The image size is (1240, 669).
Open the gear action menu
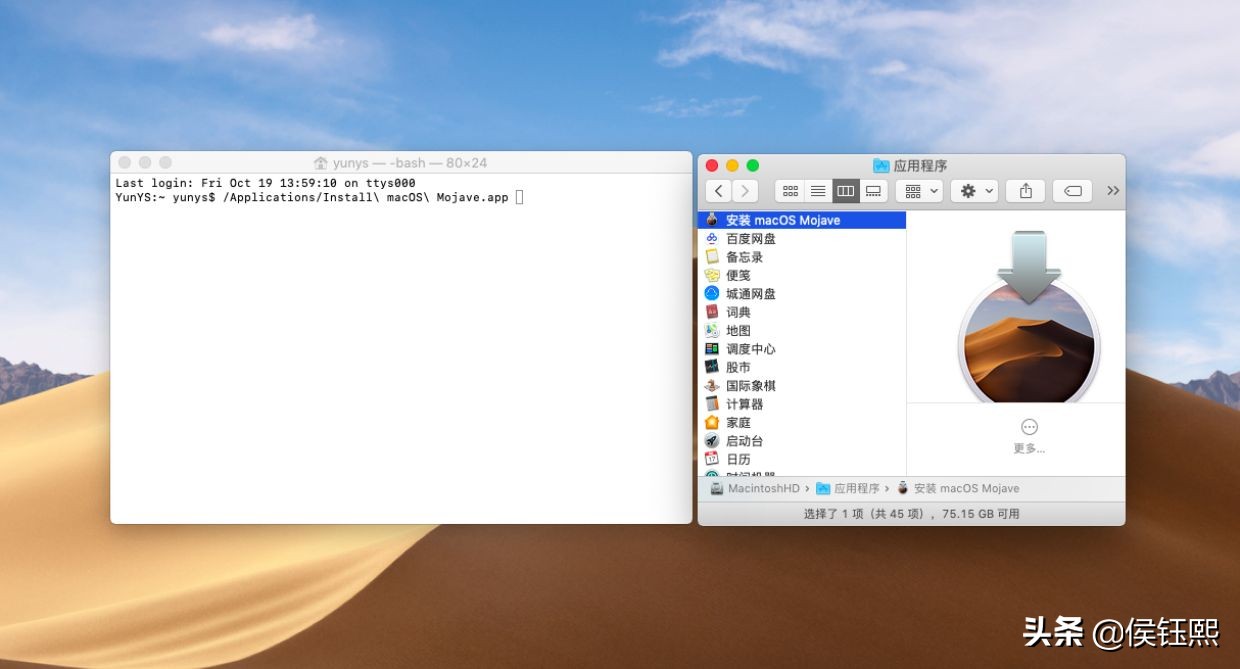(973, 190)
